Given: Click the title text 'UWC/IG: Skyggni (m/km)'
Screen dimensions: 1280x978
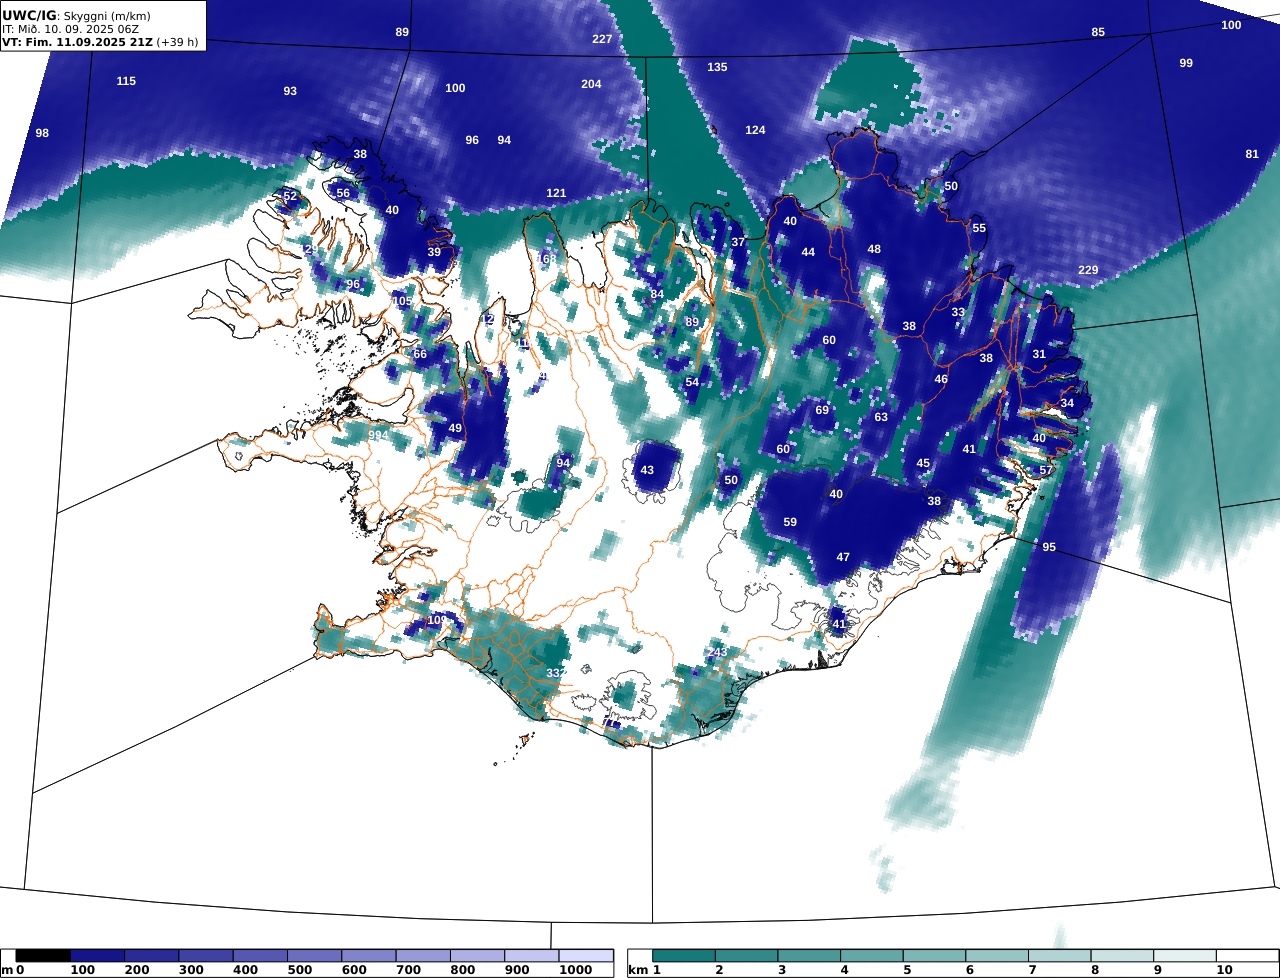Looking at the screenshot, I should click(77, 15).
